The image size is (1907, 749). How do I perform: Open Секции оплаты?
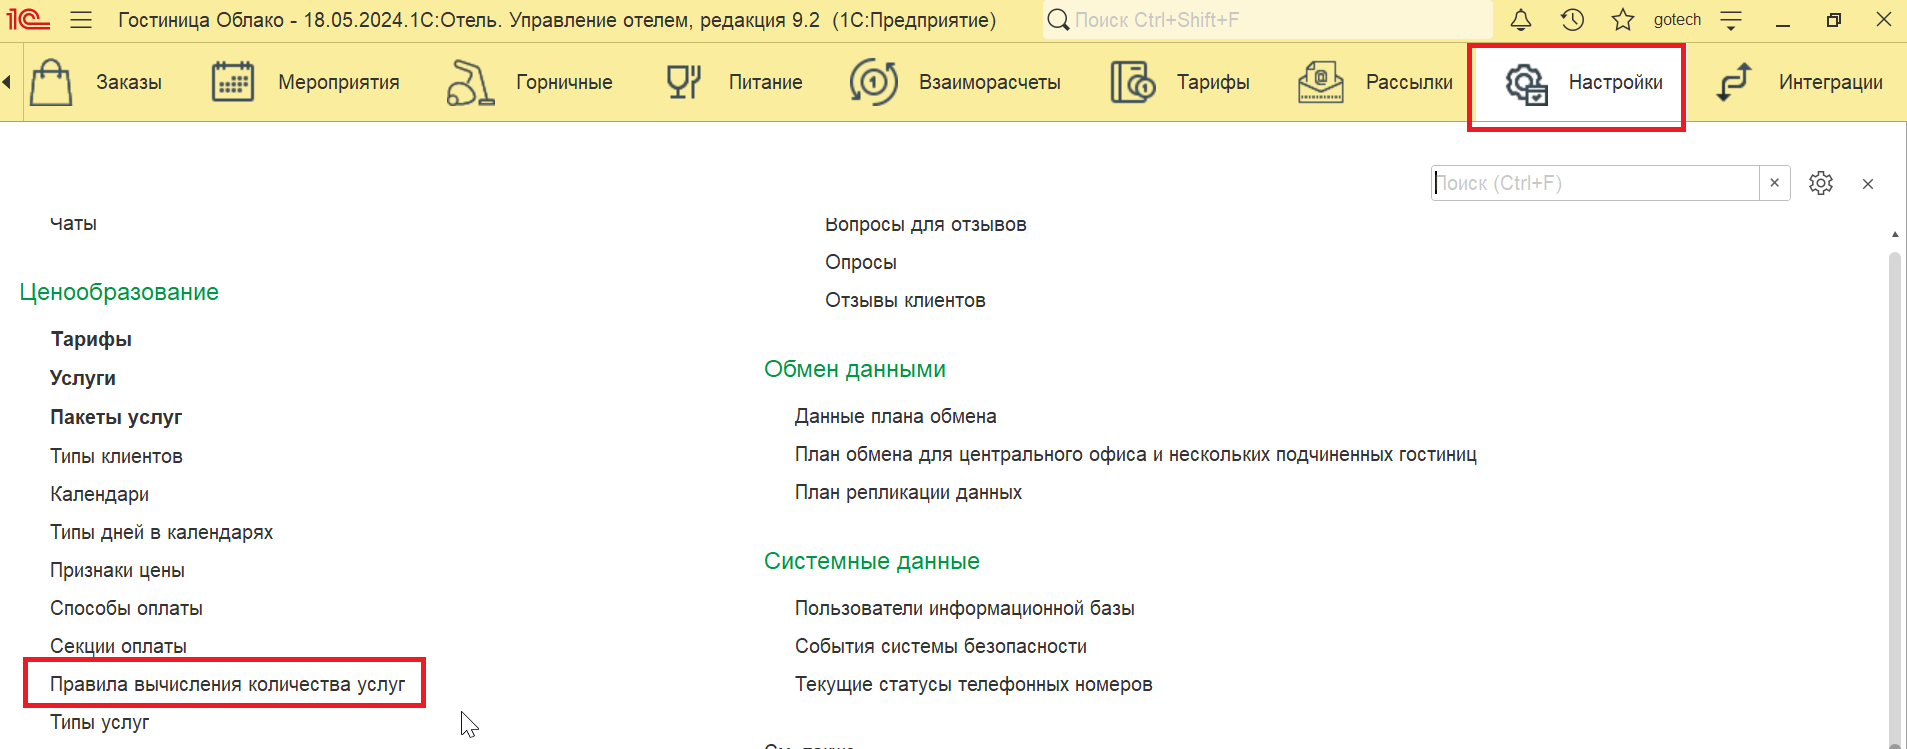click(118, 646)
